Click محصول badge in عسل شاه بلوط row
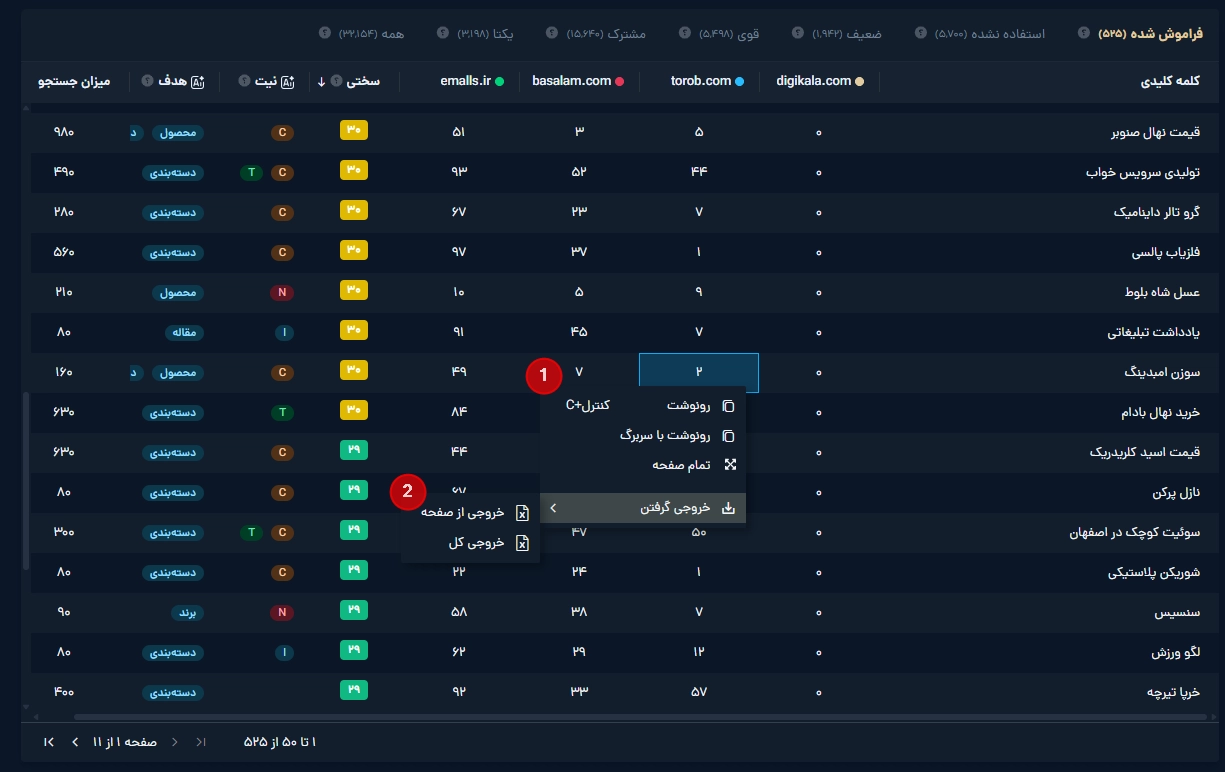Image resolution: width=1225 pixels, height=772 pixels. coord(180,293)
